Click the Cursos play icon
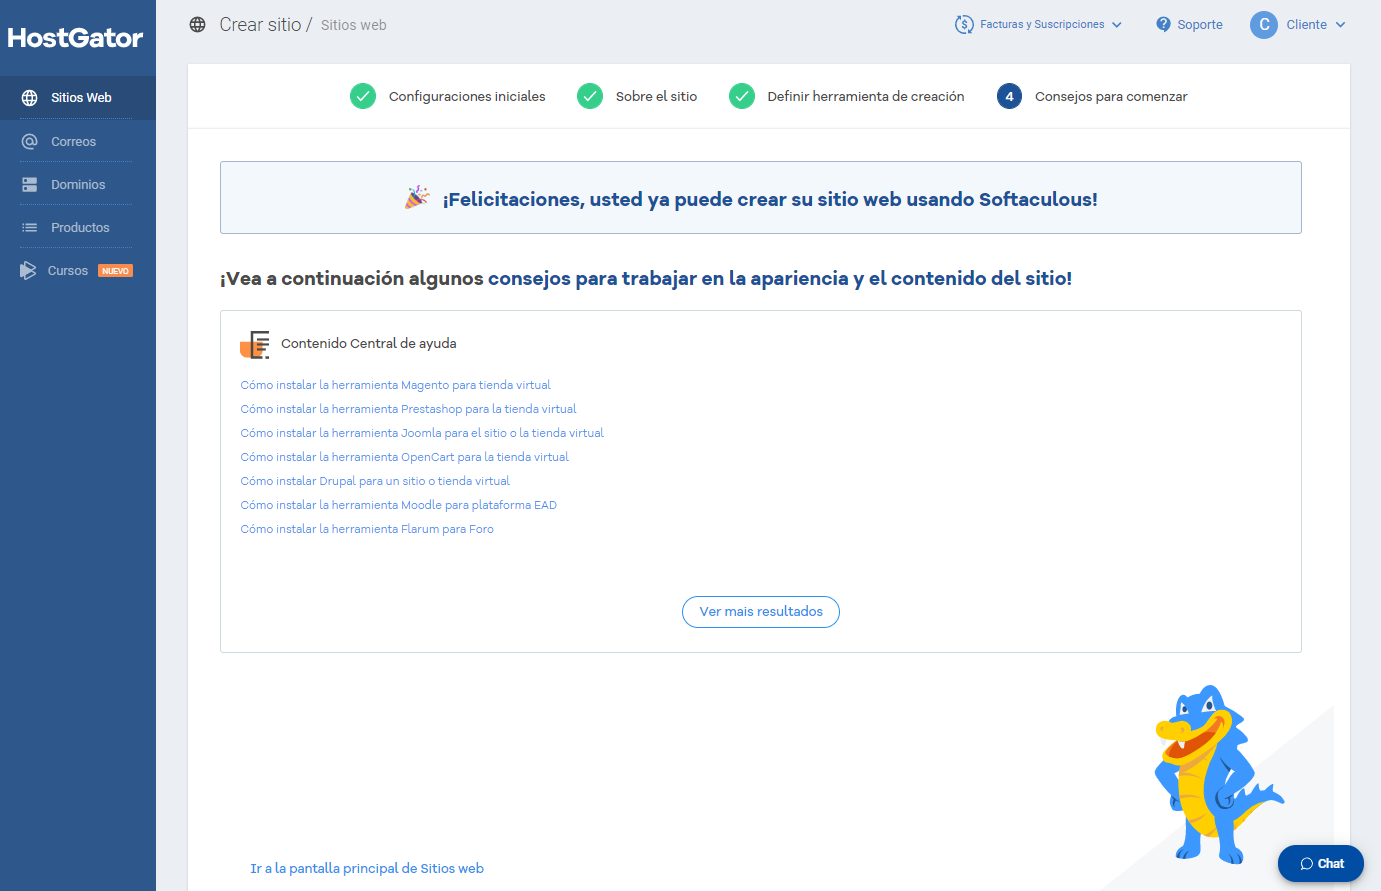The width and height of the screenshot is (1381, 891). (x=28, y=271)
